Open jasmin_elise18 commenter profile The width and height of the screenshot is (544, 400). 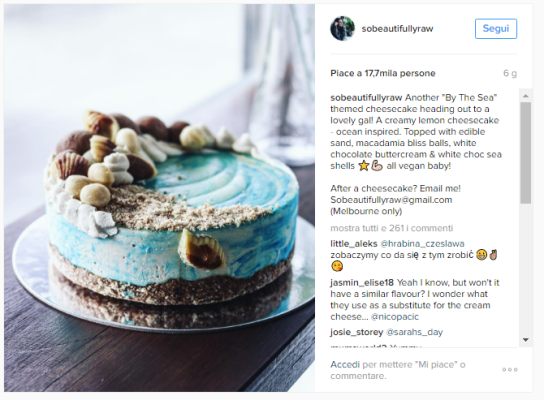click(362, 282)
